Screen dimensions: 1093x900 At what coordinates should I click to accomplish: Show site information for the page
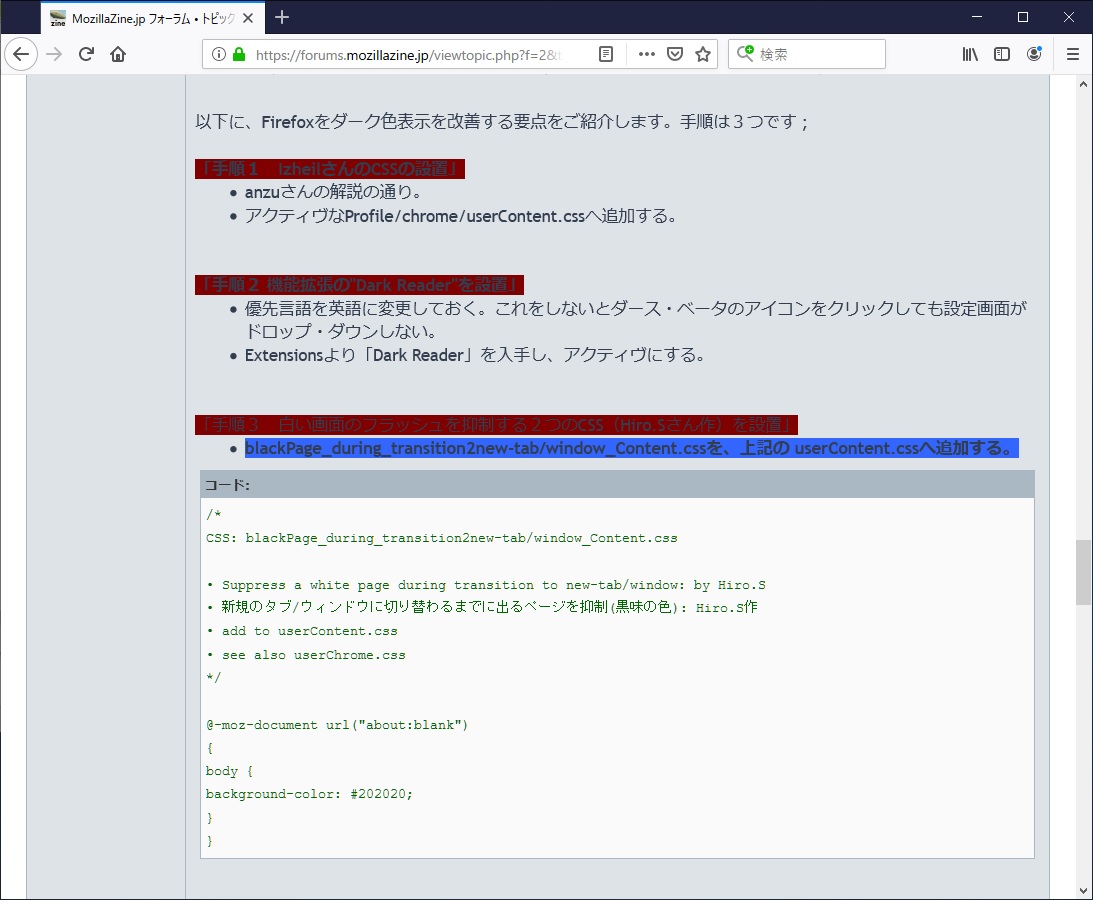[219, 55]
